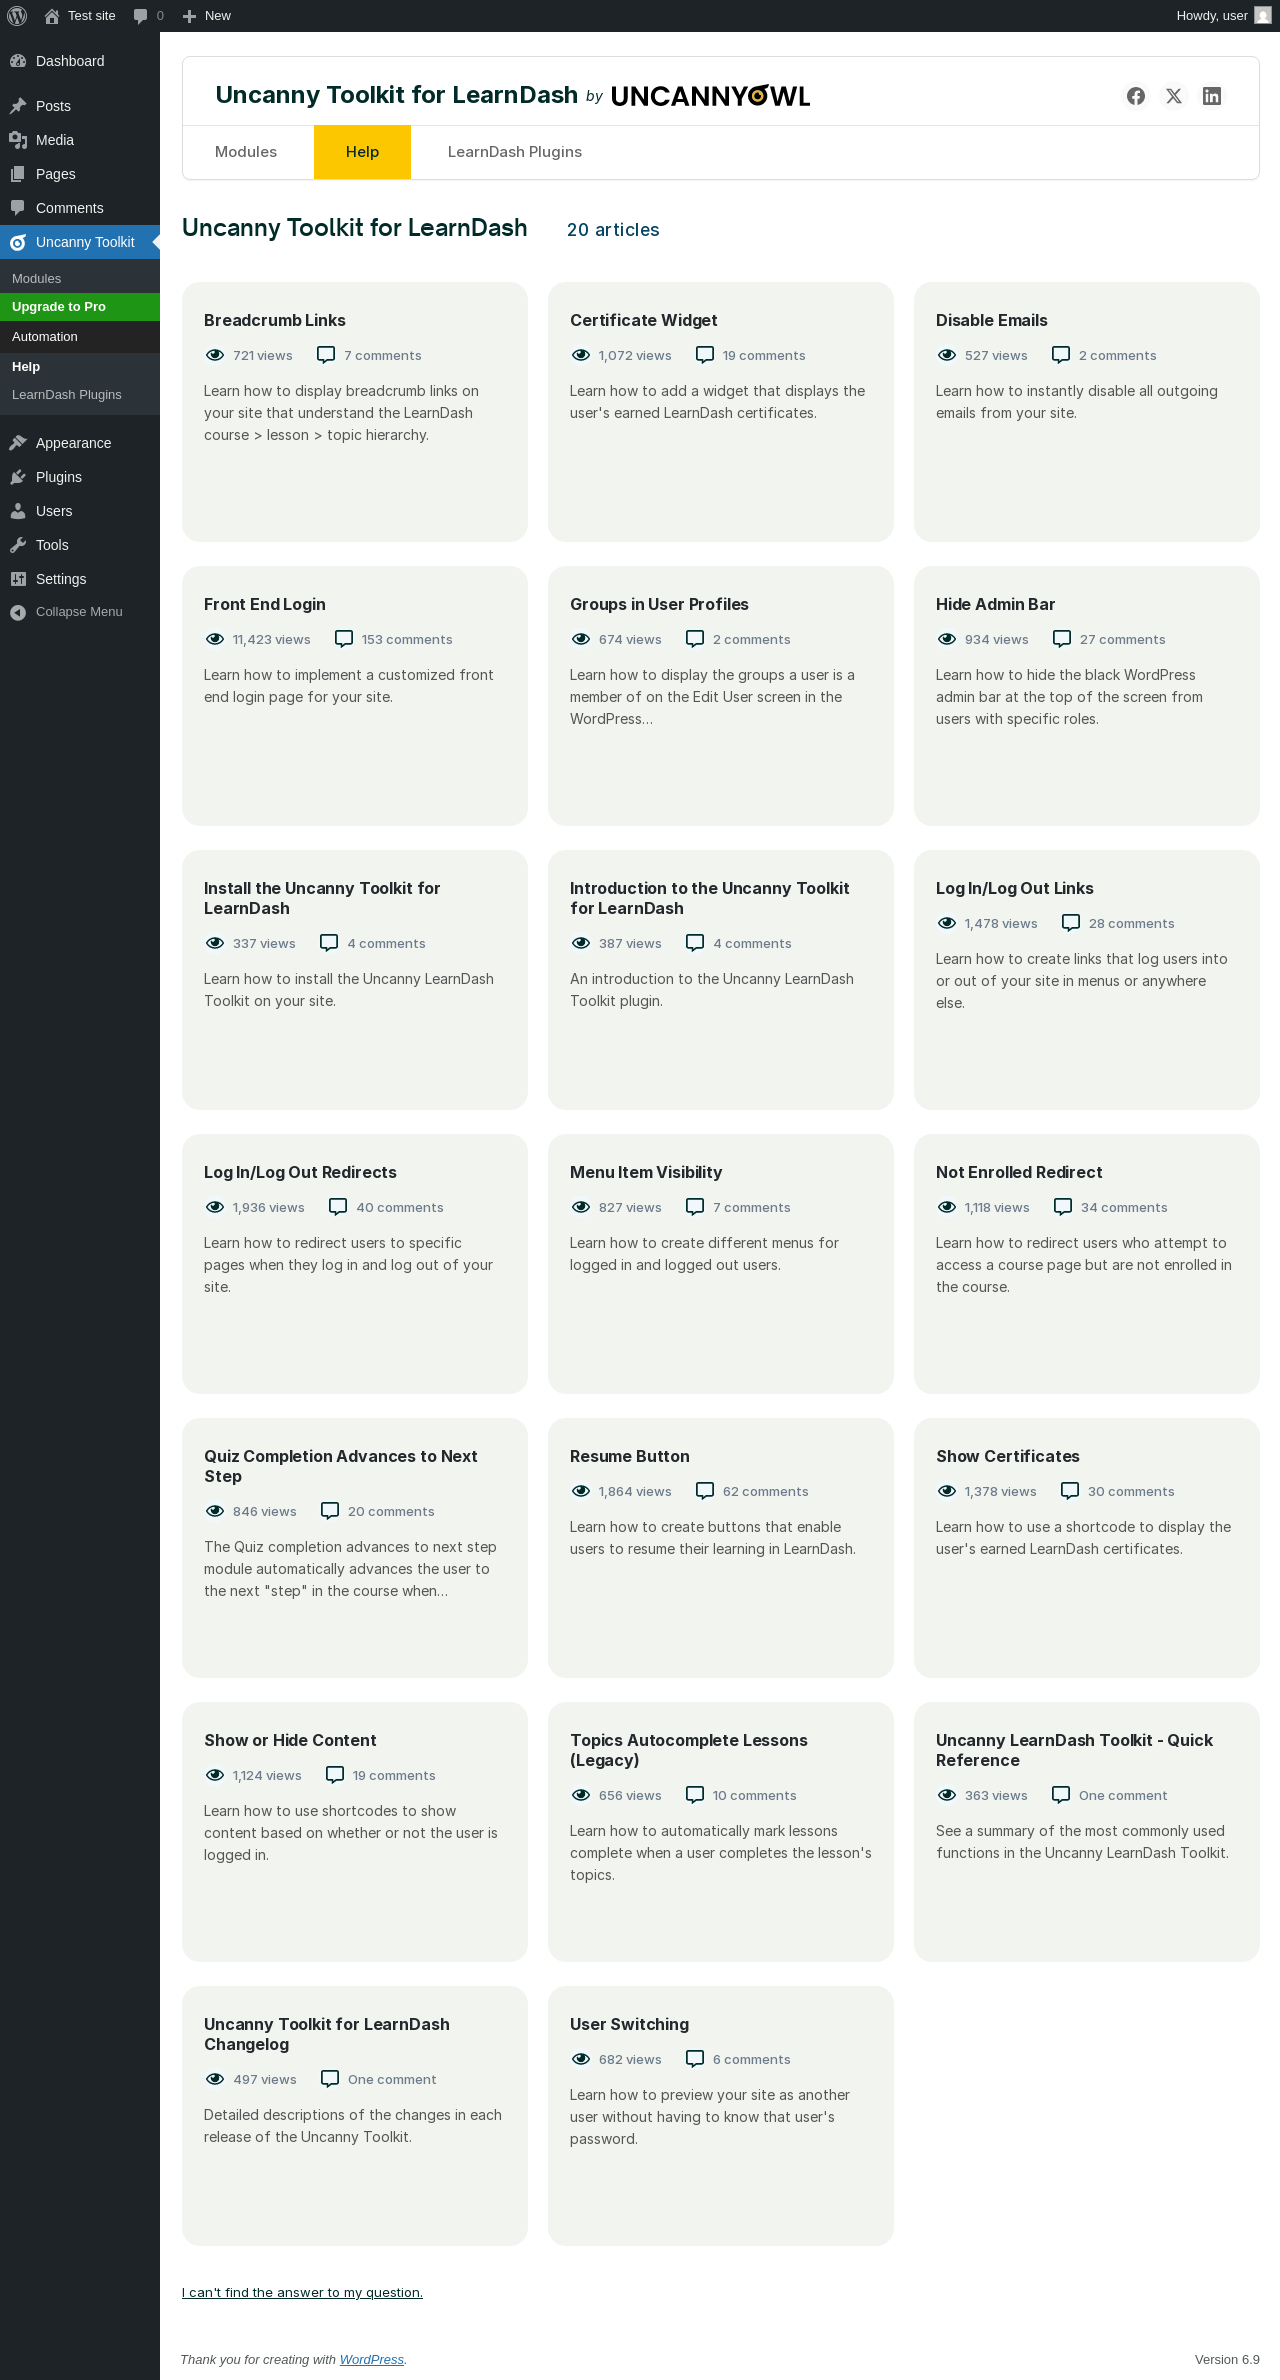Switch to the Modules tab

[x=246, y=152]
